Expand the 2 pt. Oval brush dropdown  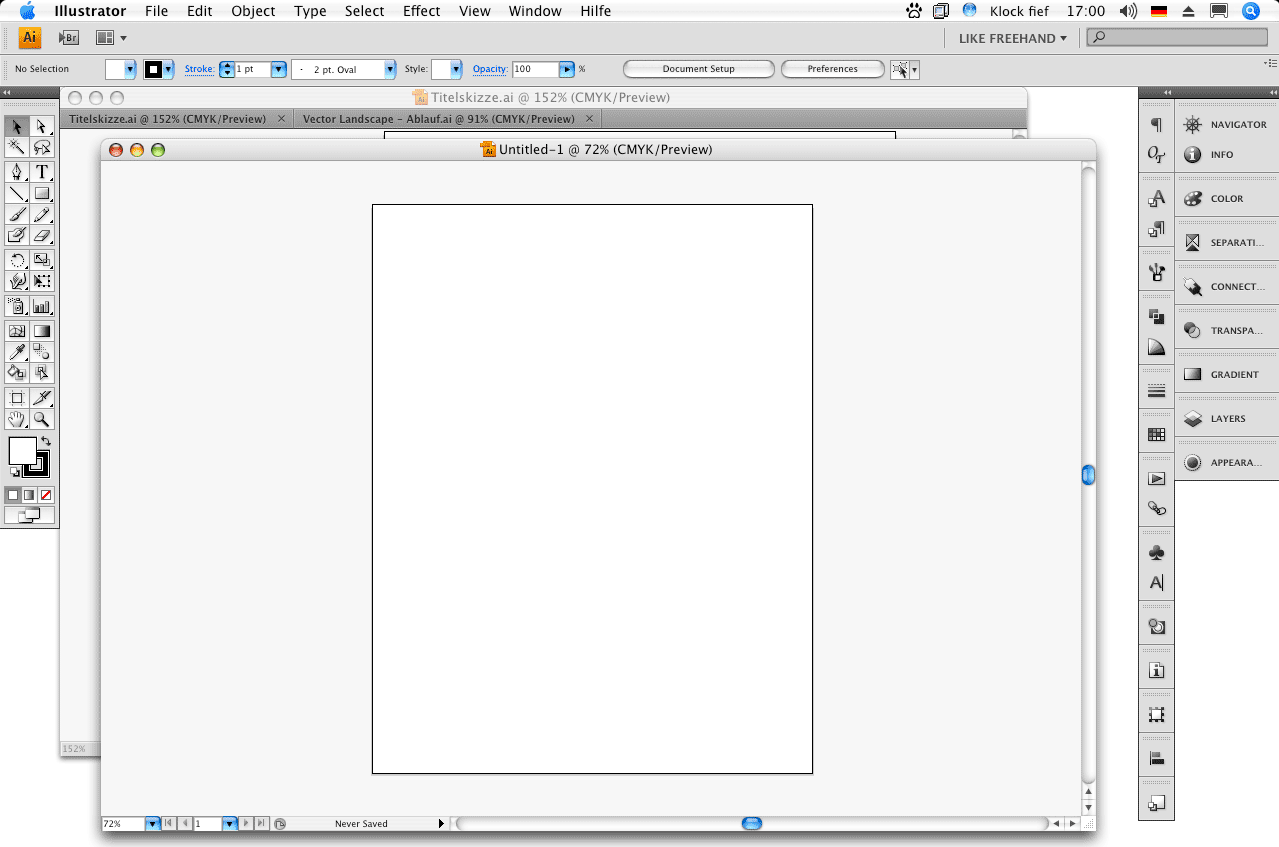coord(389,69)
